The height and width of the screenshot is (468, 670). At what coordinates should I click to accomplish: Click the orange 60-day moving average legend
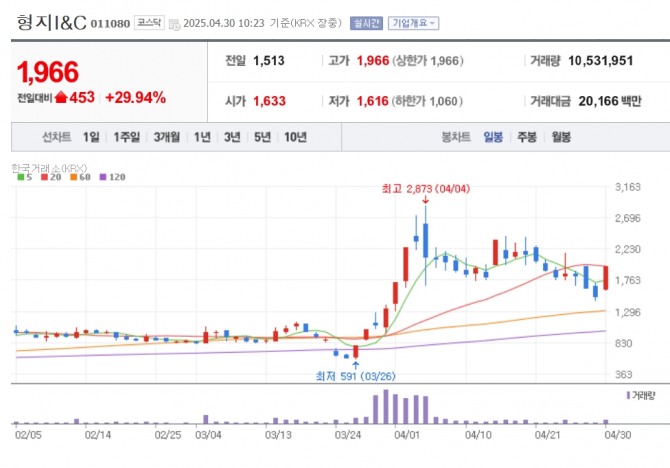tap(80, 177)
